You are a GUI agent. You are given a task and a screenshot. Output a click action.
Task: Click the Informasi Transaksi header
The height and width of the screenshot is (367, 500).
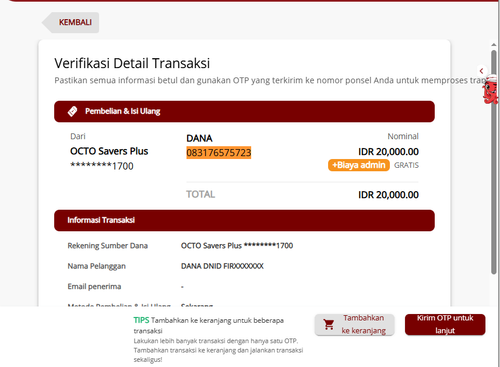[244, 220]
